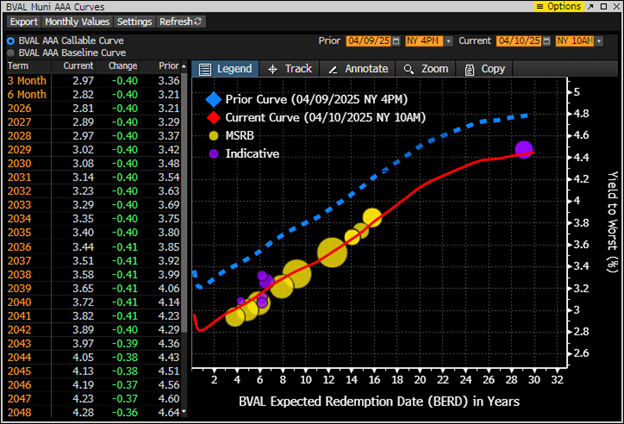Select the 2040 term row
The width and height of the screenshot is (624, 424).
[x=94, y=302]
